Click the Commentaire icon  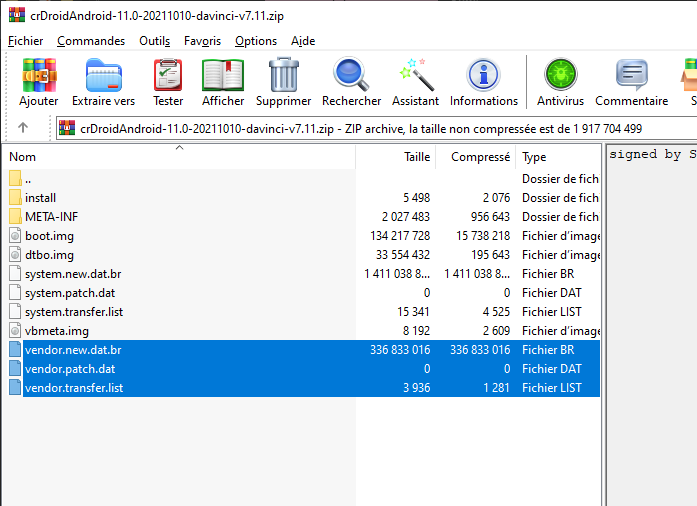coord(632,75)
